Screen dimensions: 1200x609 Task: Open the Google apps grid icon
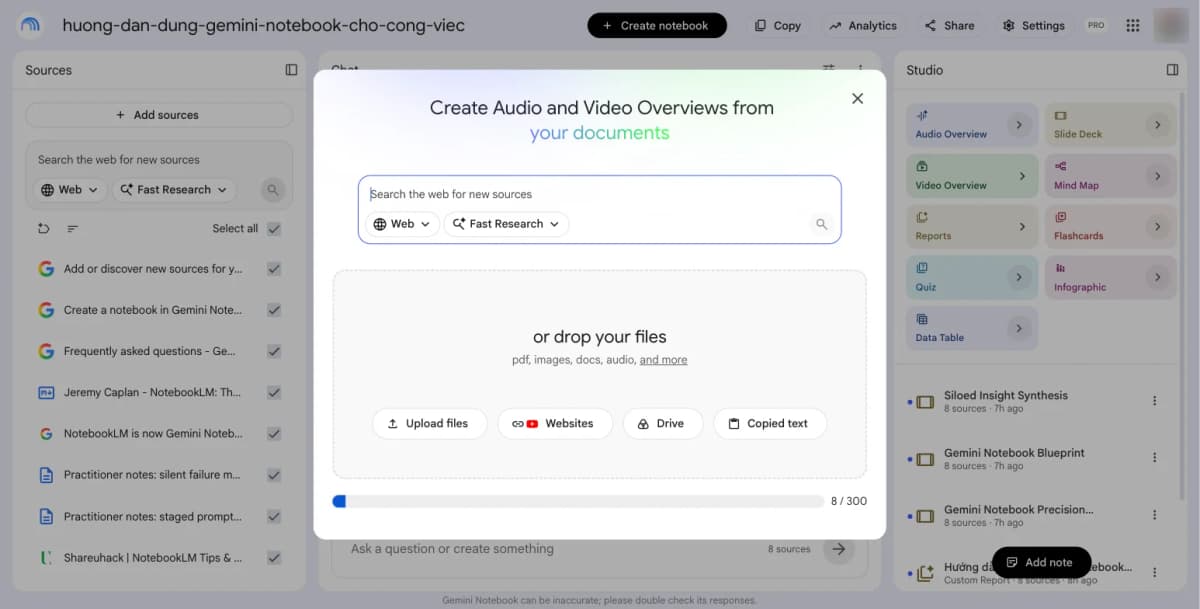tap(1132, 25)
